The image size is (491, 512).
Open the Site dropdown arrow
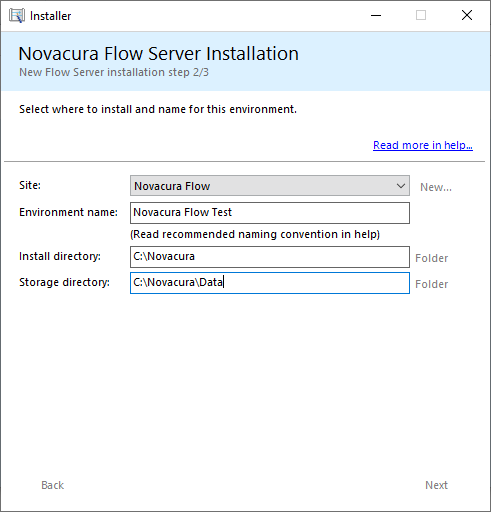tap(401, 186)
